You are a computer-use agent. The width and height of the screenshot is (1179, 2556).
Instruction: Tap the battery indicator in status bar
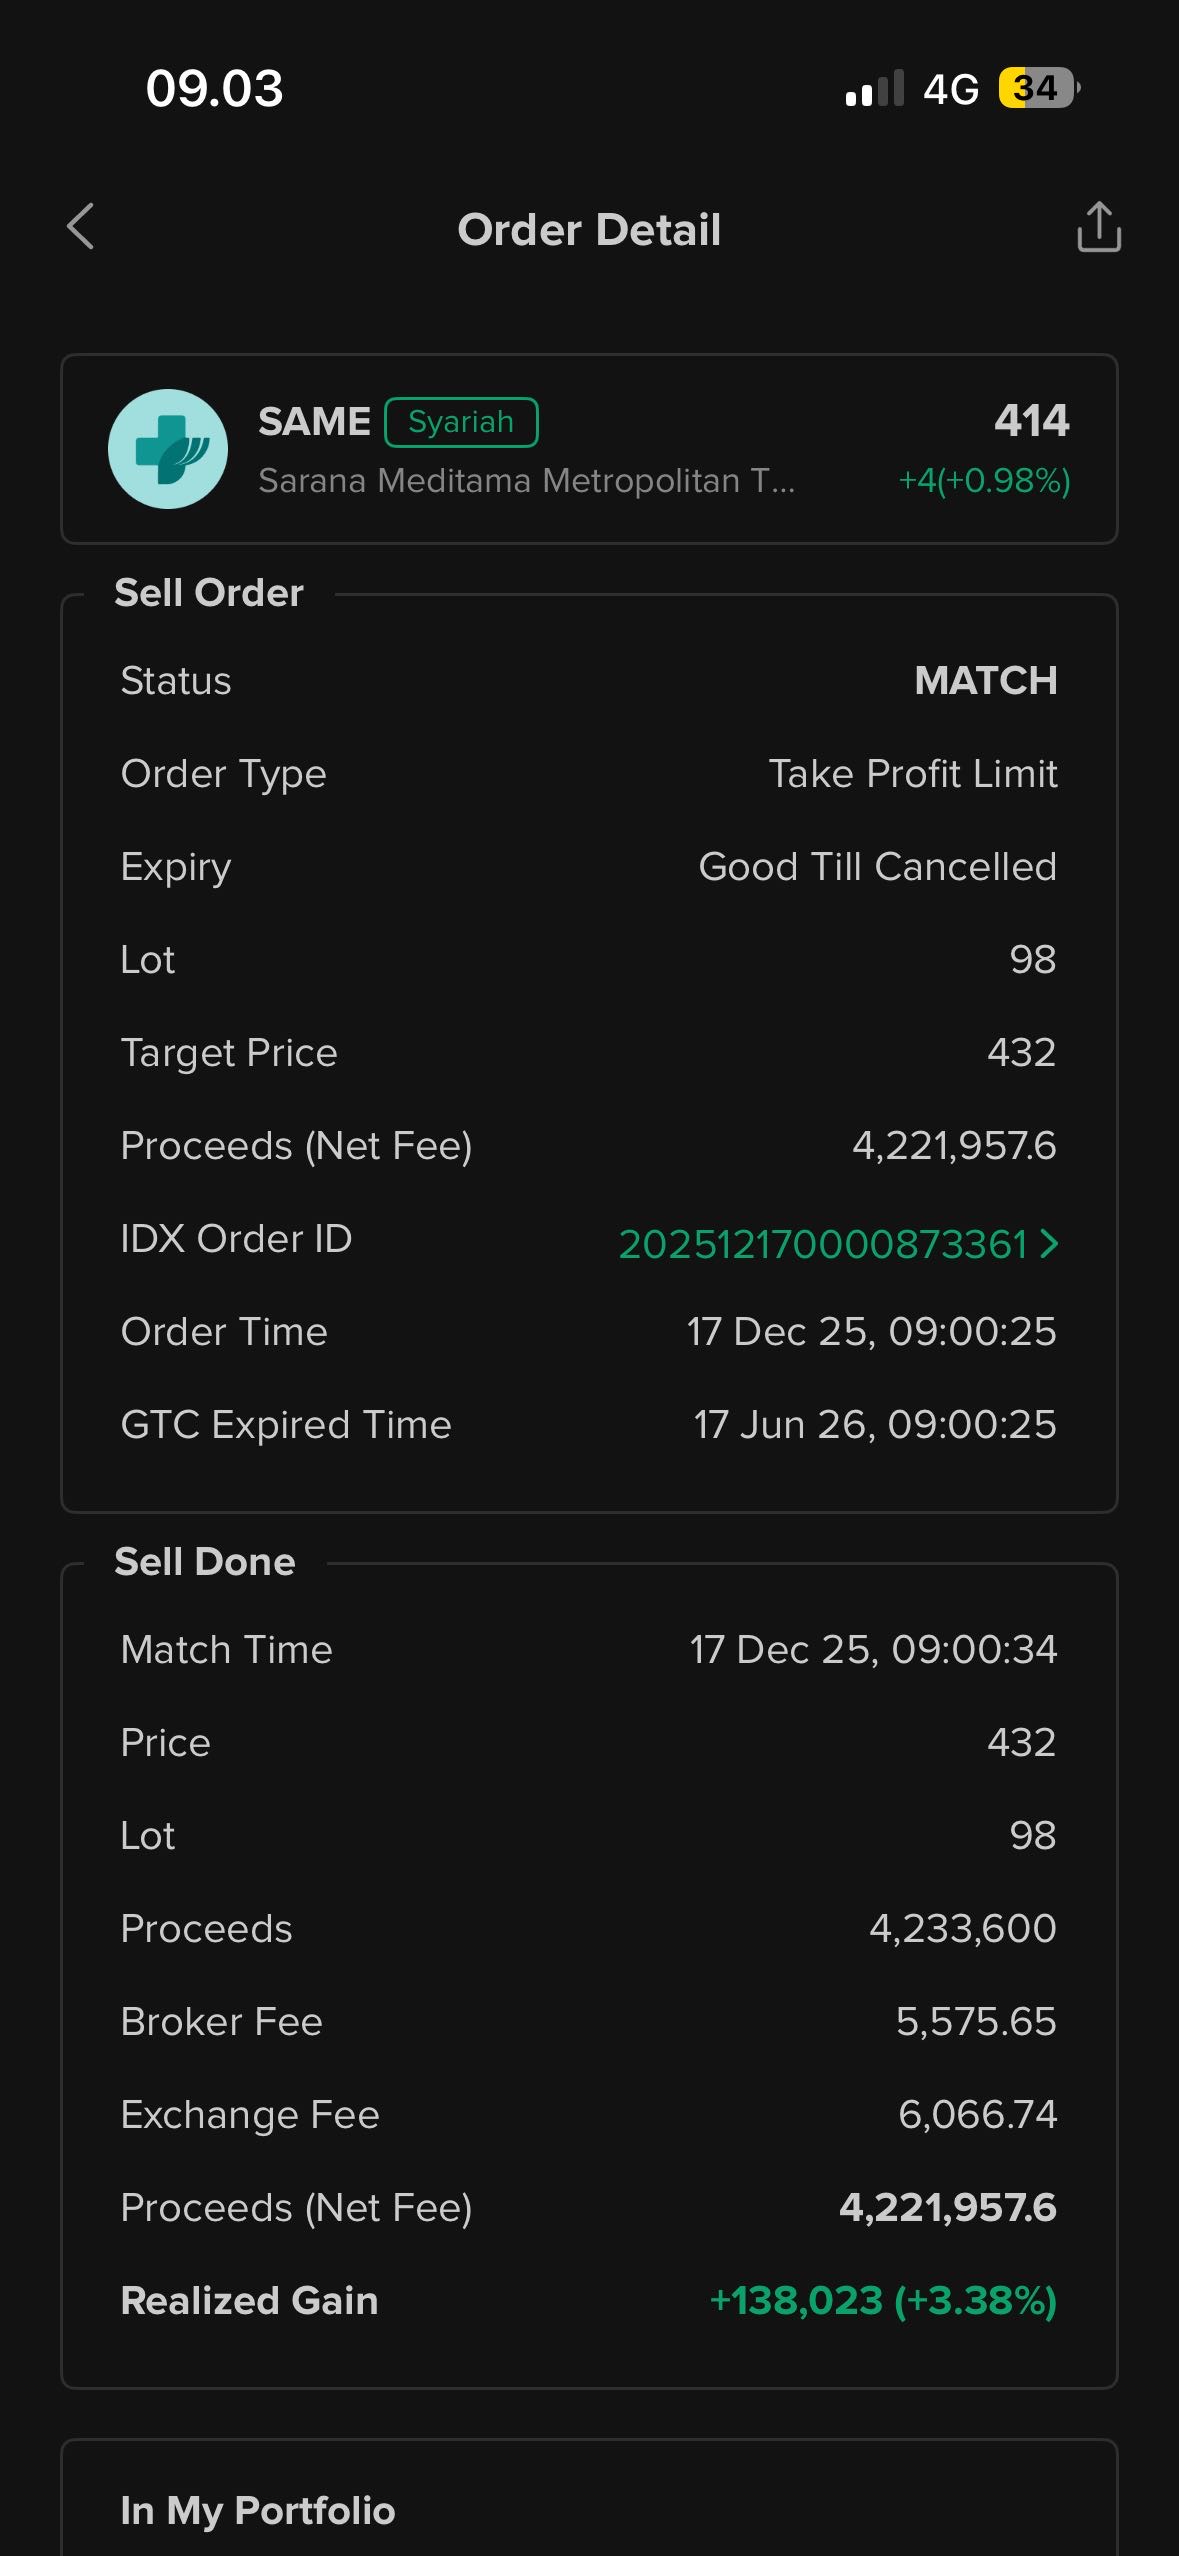(x=1038, y=88)
